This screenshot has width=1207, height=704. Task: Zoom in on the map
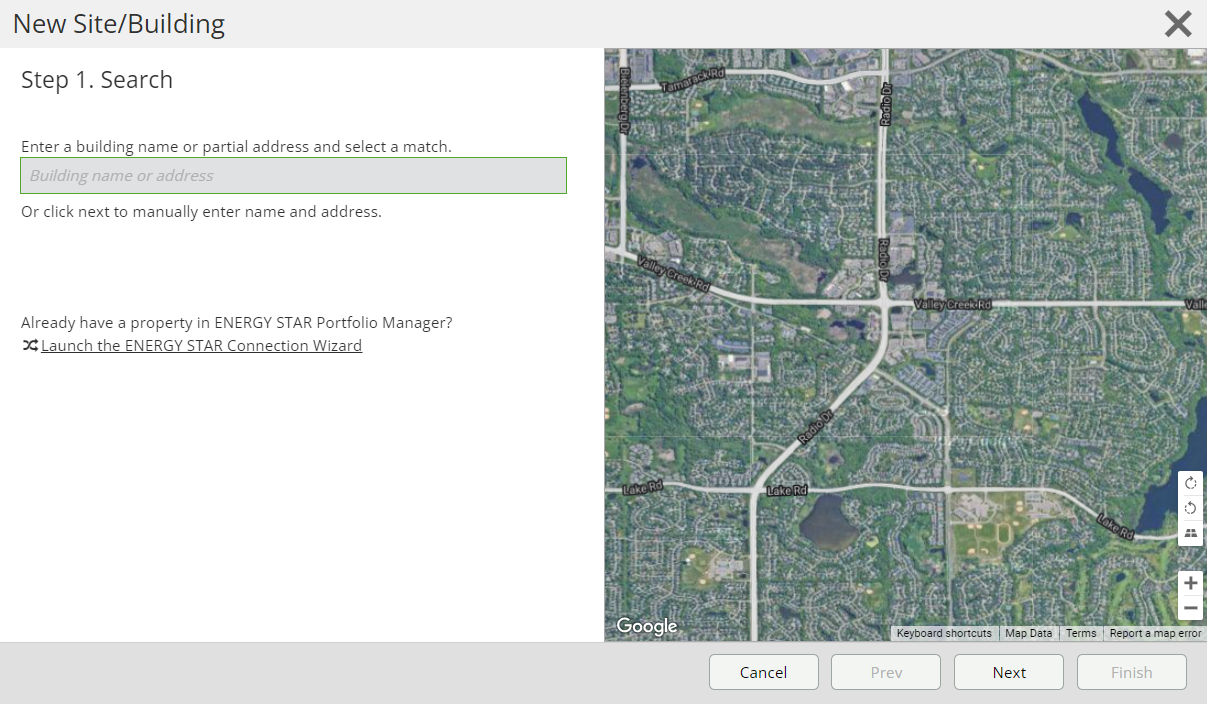point(1190,583)
